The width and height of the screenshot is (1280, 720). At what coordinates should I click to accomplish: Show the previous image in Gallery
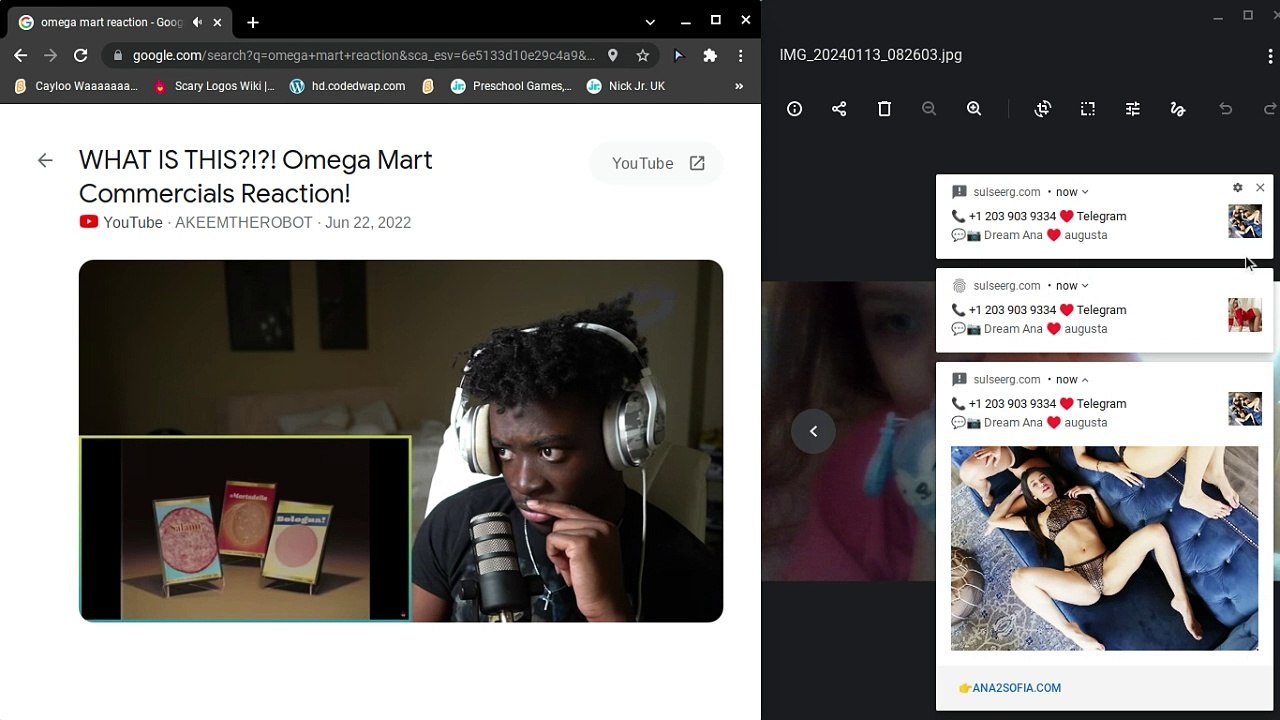813,431
